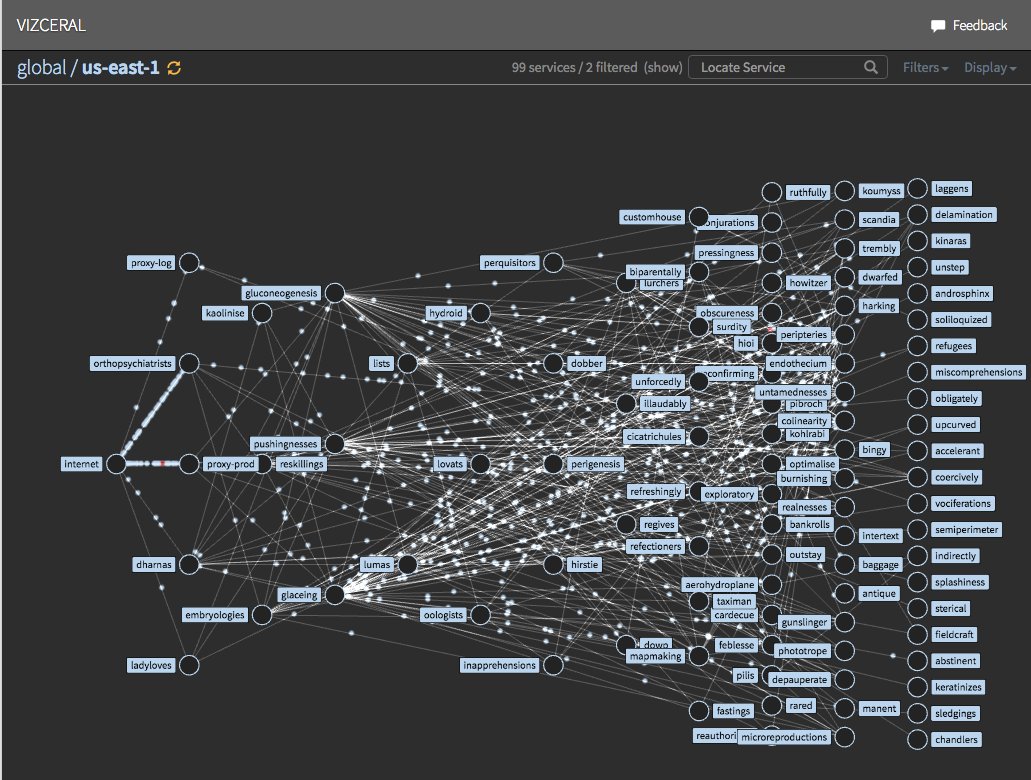The height and width of the screenshot is (780, 1031).
Task: Click the soliloquized label
Action: 961,320
